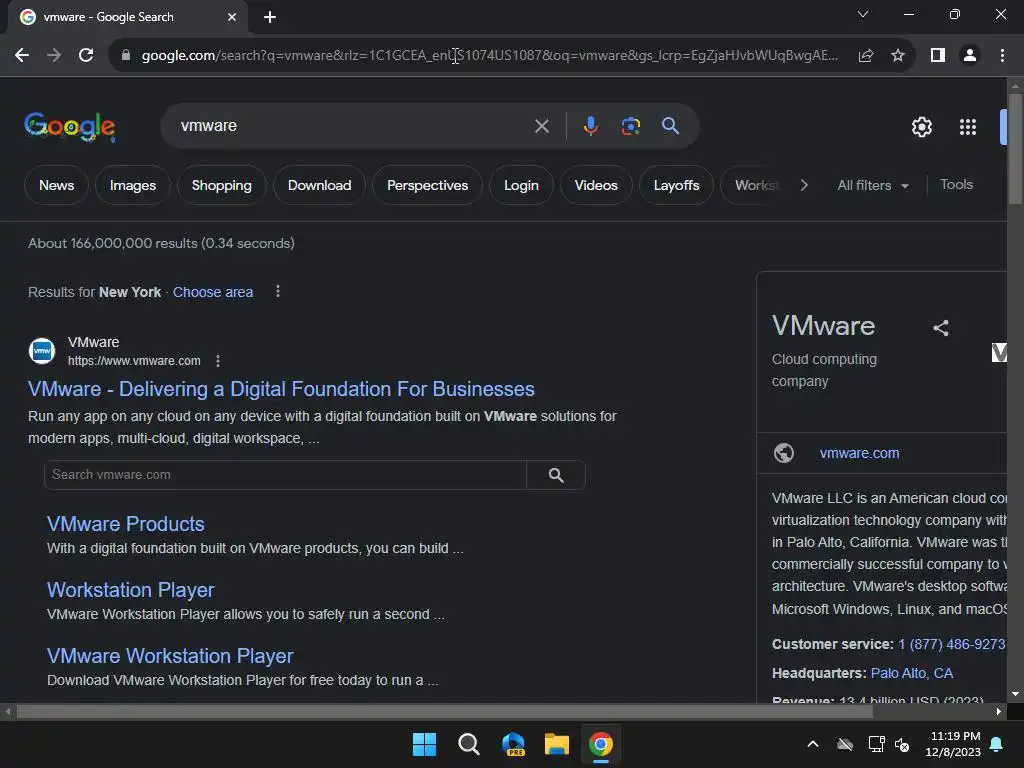Viewport: 1024px width, 768px height.
Task: Click the VMware site favicon
Action: pyautogui.click(x=42, y=351)
